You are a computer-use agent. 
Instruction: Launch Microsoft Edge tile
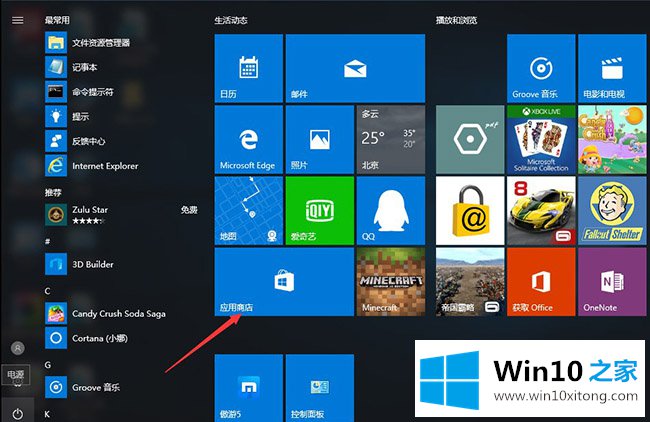click(x=249, y=139)
